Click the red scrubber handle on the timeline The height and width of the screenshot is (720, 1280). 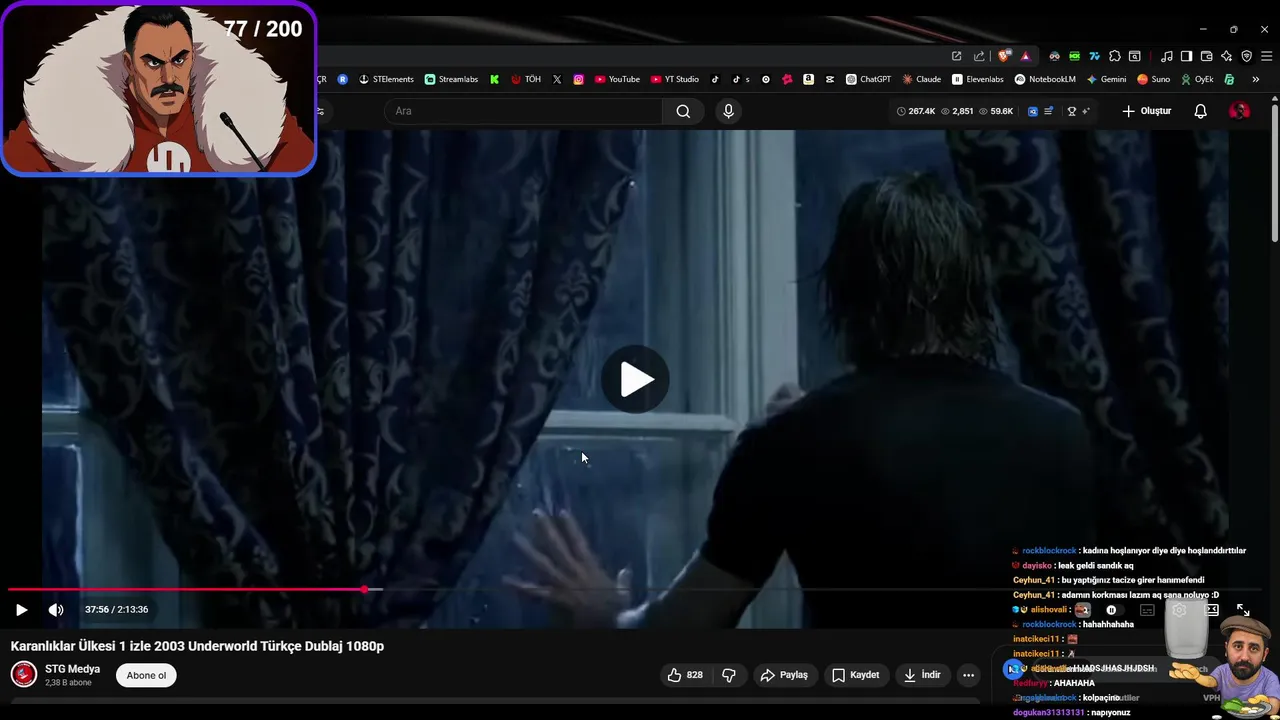point(365,590)
